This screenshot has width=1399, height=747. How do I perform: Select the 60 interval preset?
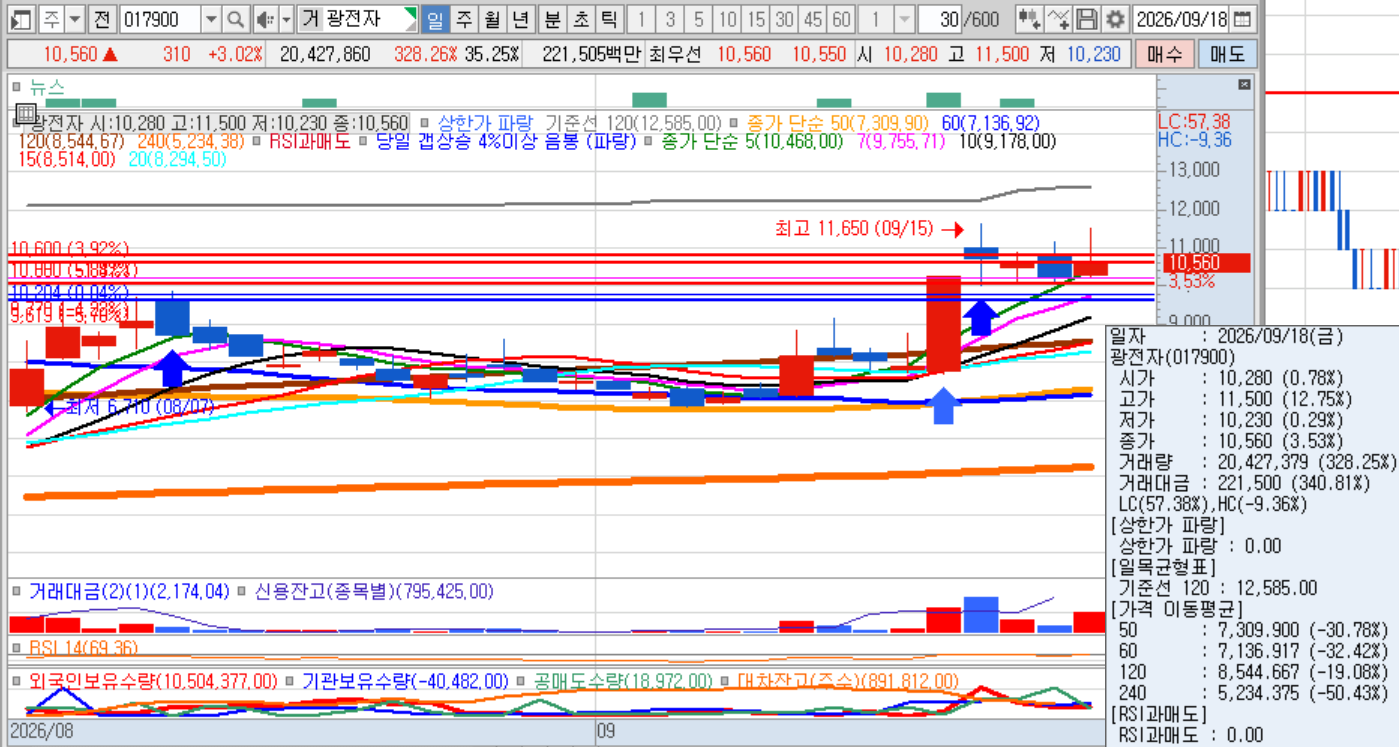click(x=842, y=19)
